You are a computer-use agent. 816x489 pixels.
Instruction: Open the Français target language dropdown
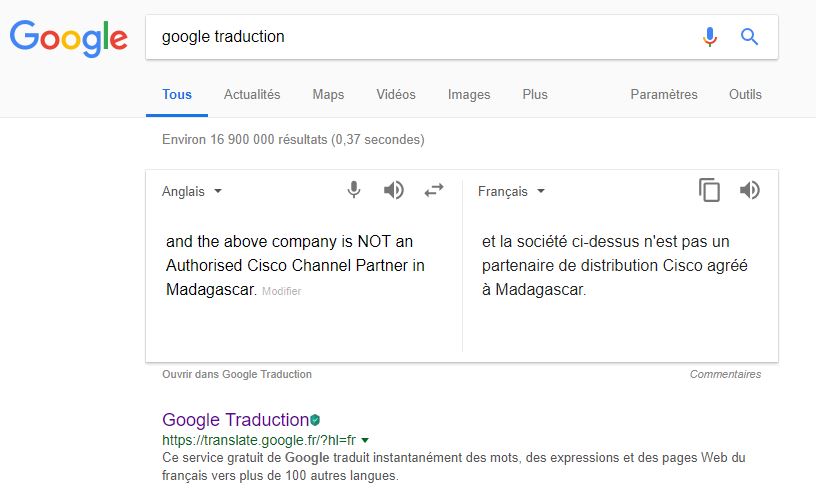point(512,191)
